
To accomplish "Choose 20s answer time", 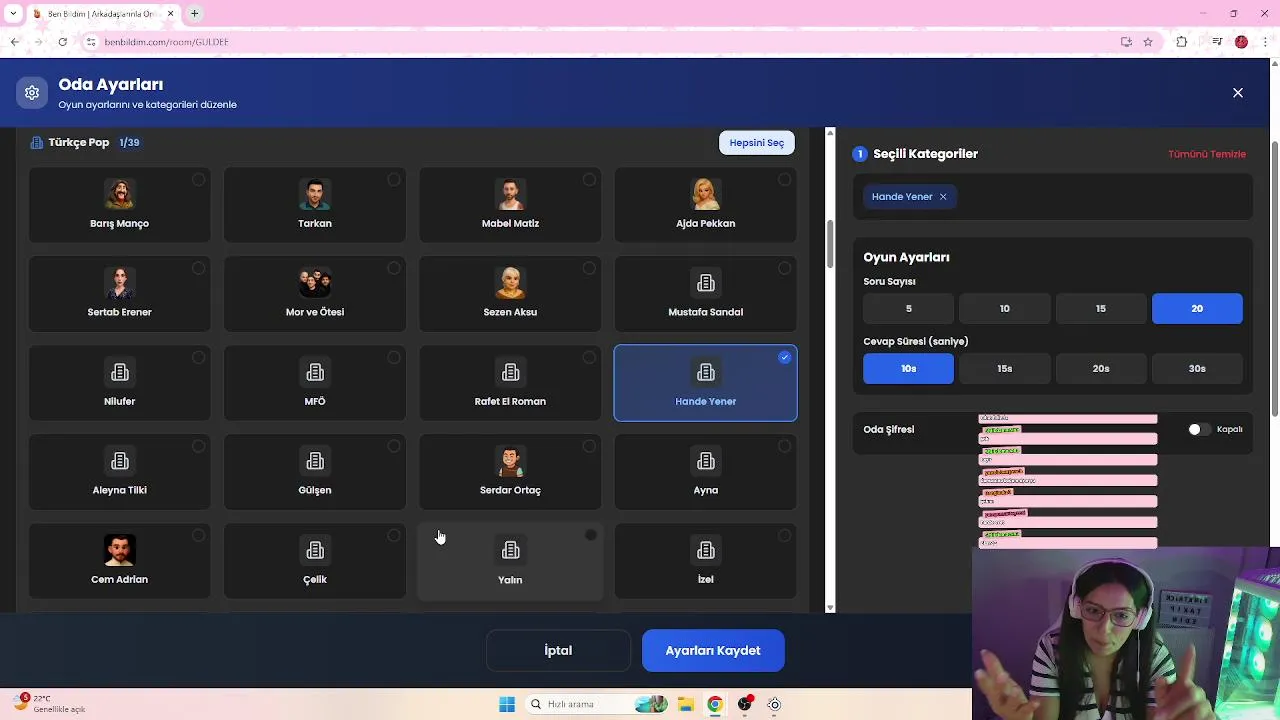I will tap(1101, 369).
